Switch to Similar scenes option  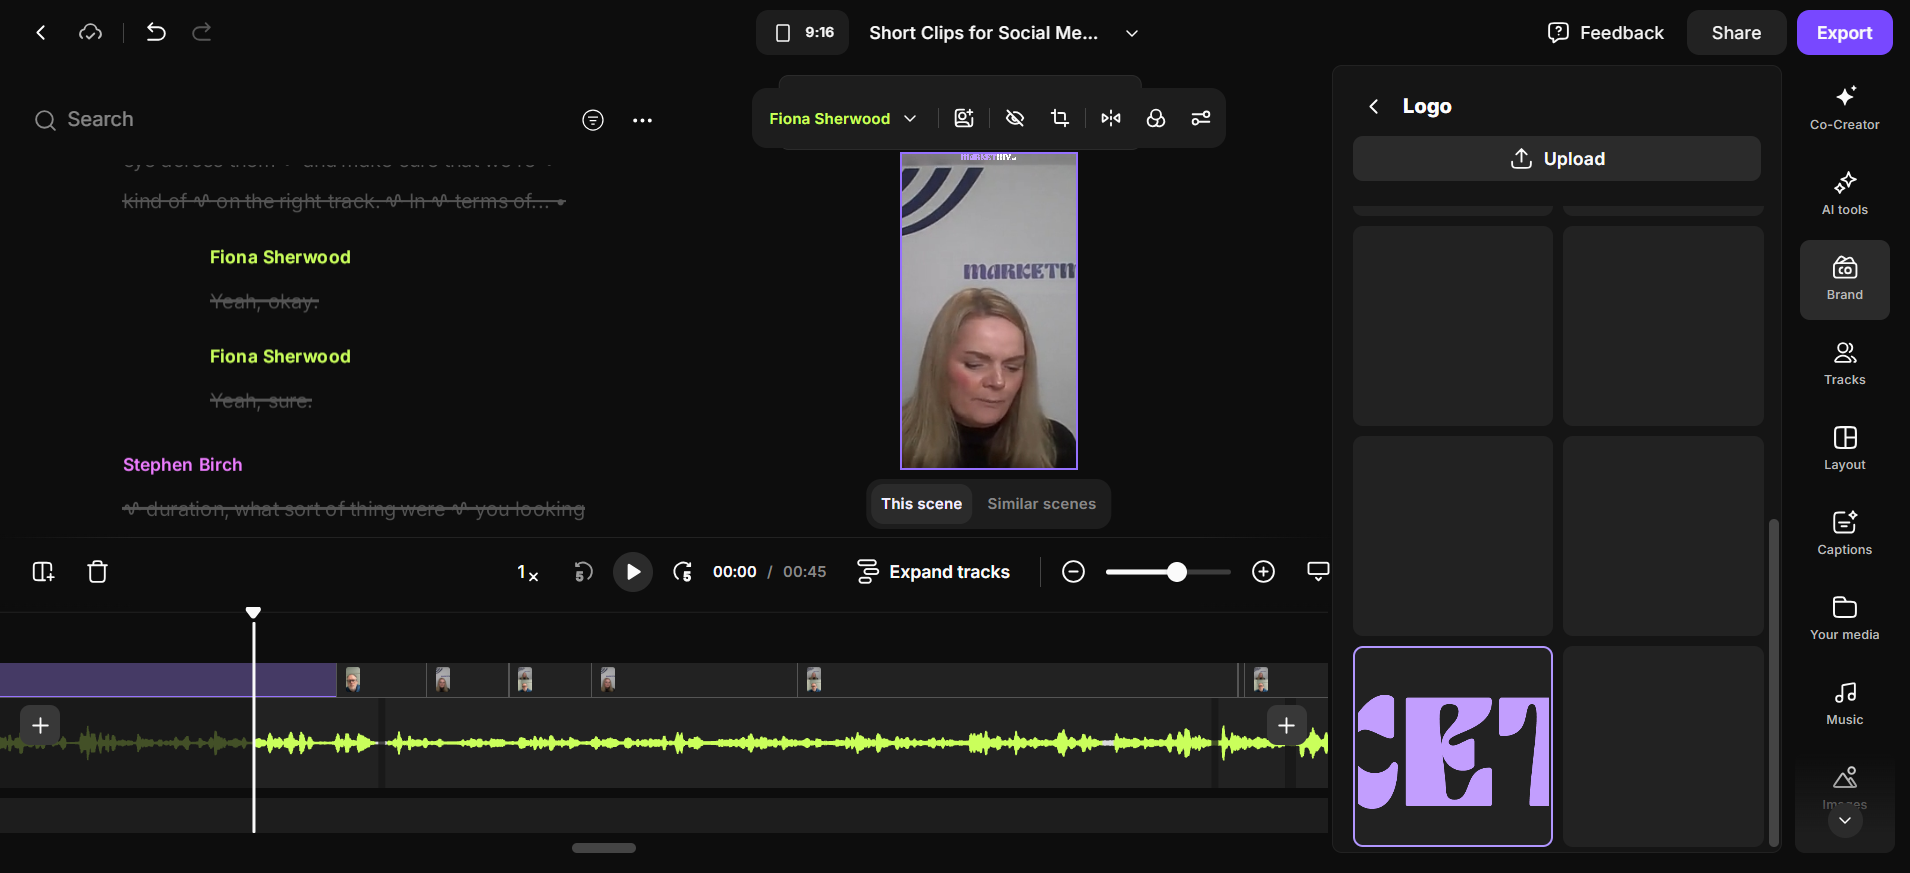(x=1041, y=504)
